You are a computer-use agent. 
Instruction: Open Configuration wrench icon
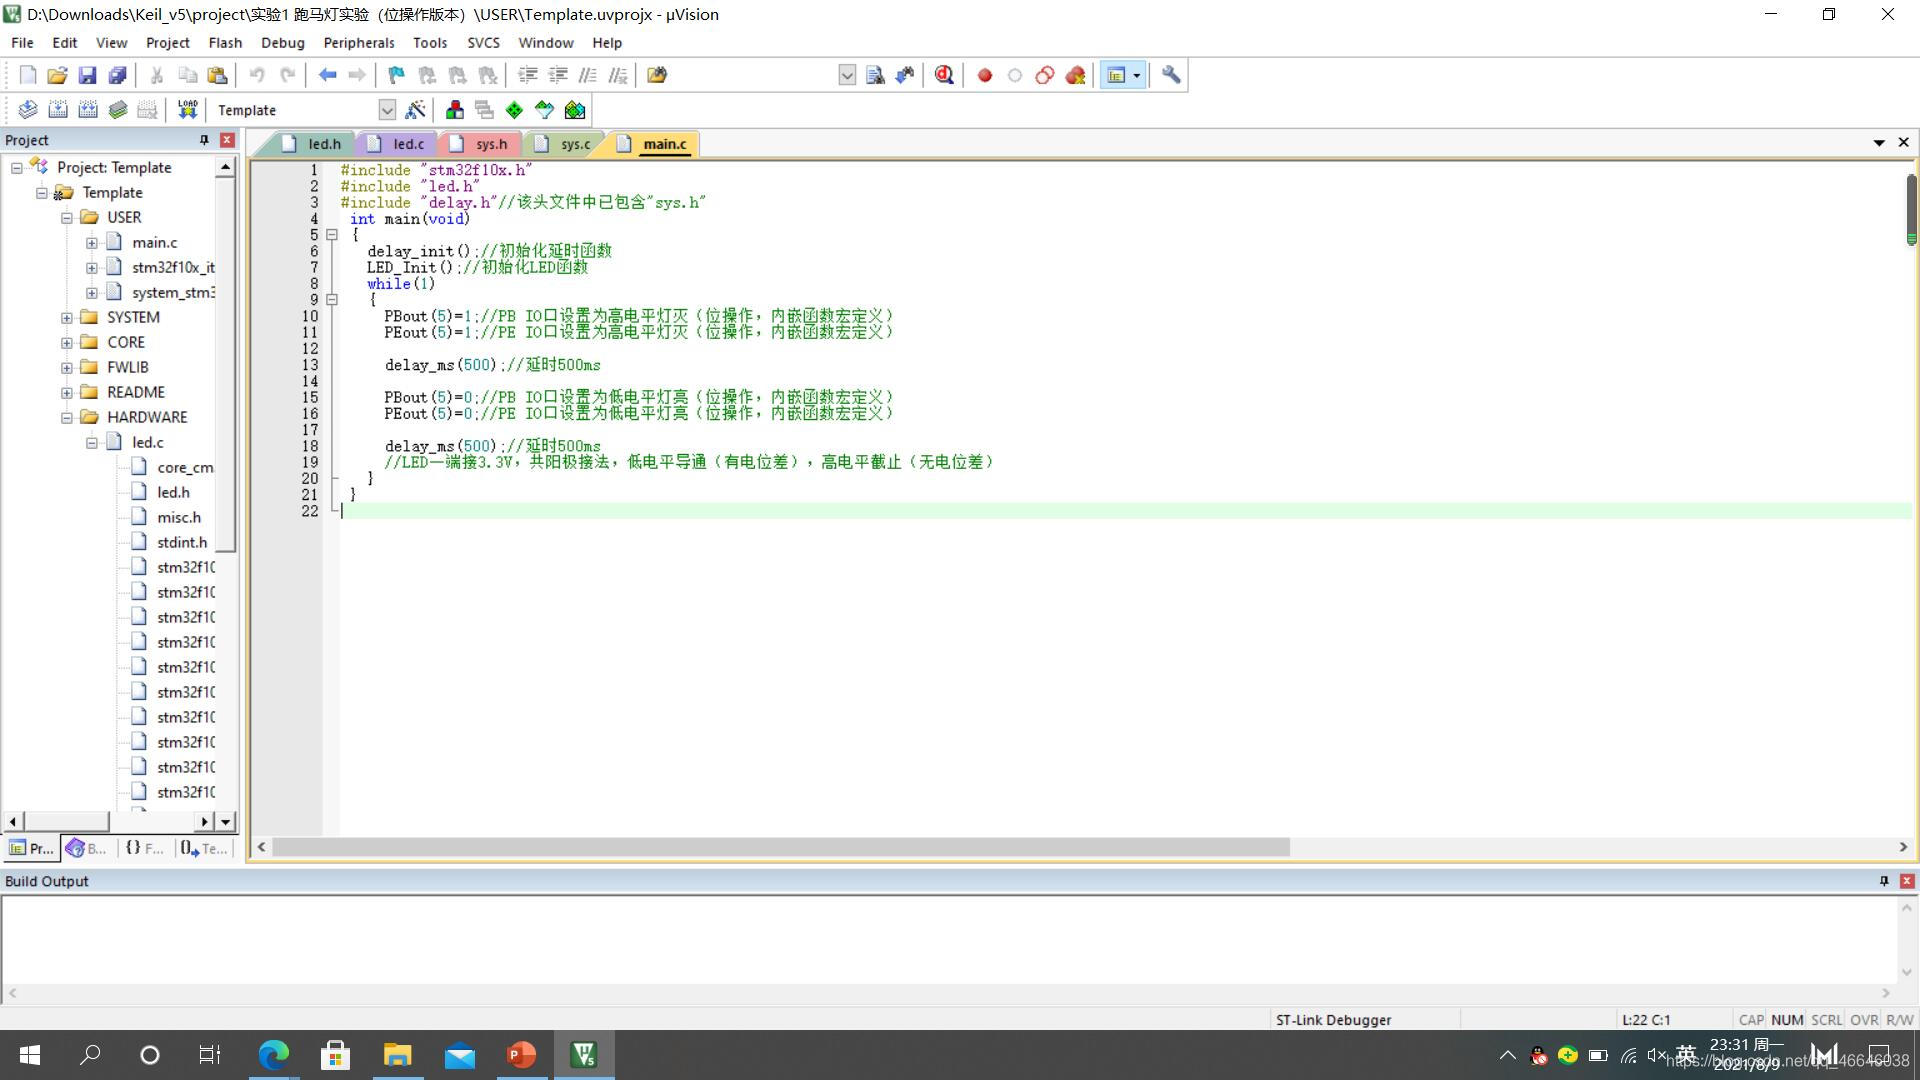click(x=1170, y=75)
